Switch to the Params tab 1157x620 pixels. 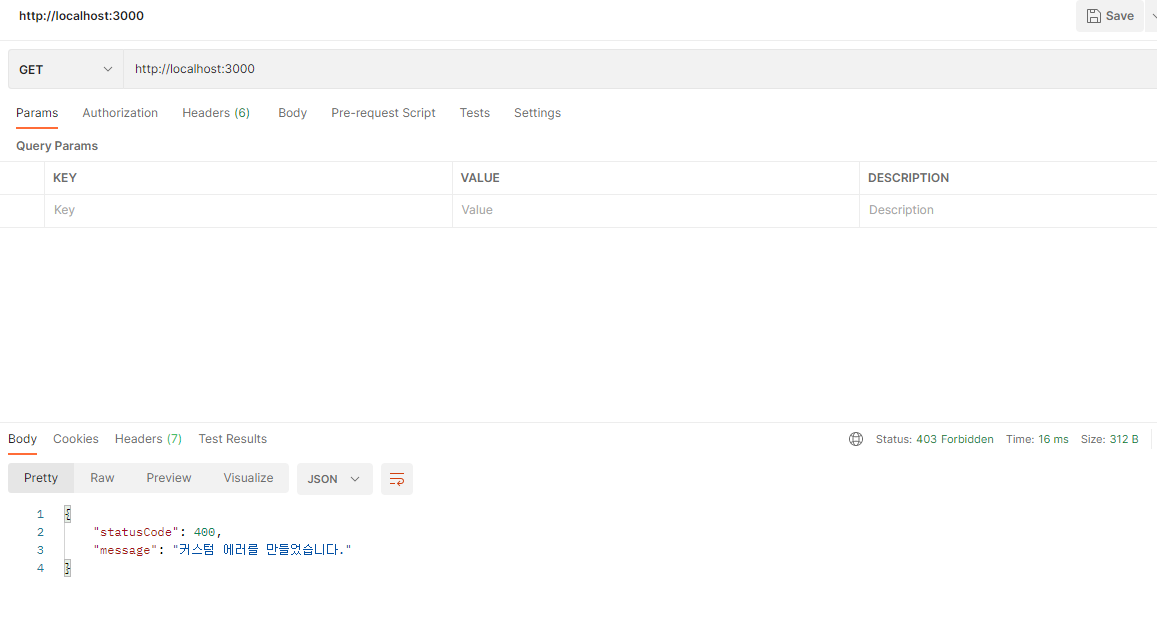(37, 113)
